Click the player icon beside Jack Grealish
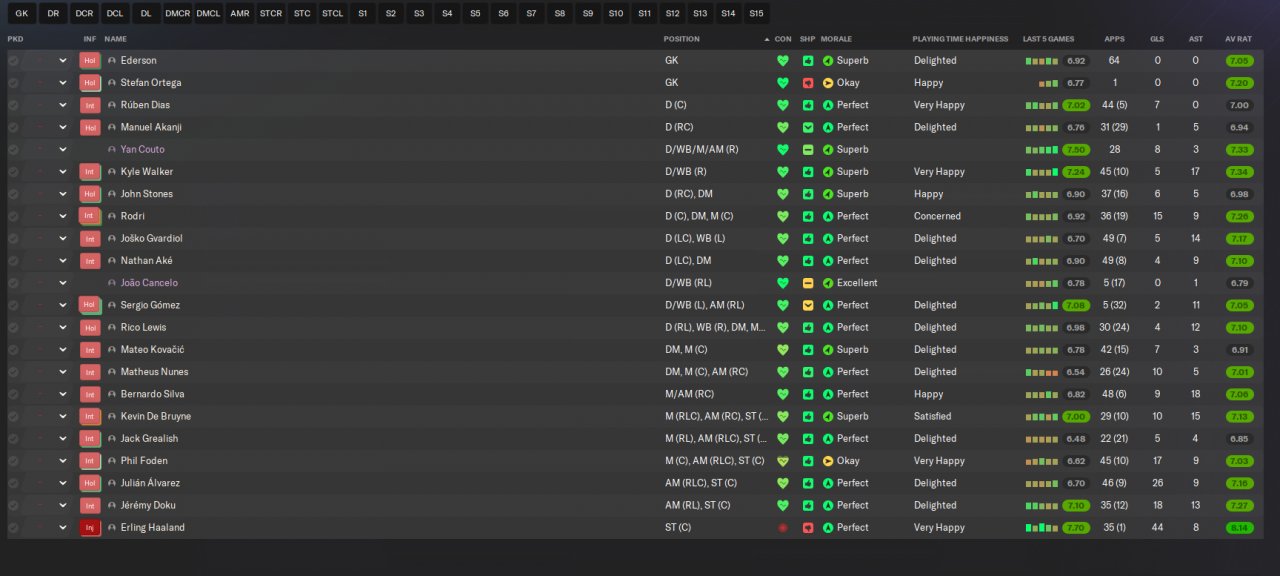1280x576 pixels. pyautogui.click(x=112, y=439)
